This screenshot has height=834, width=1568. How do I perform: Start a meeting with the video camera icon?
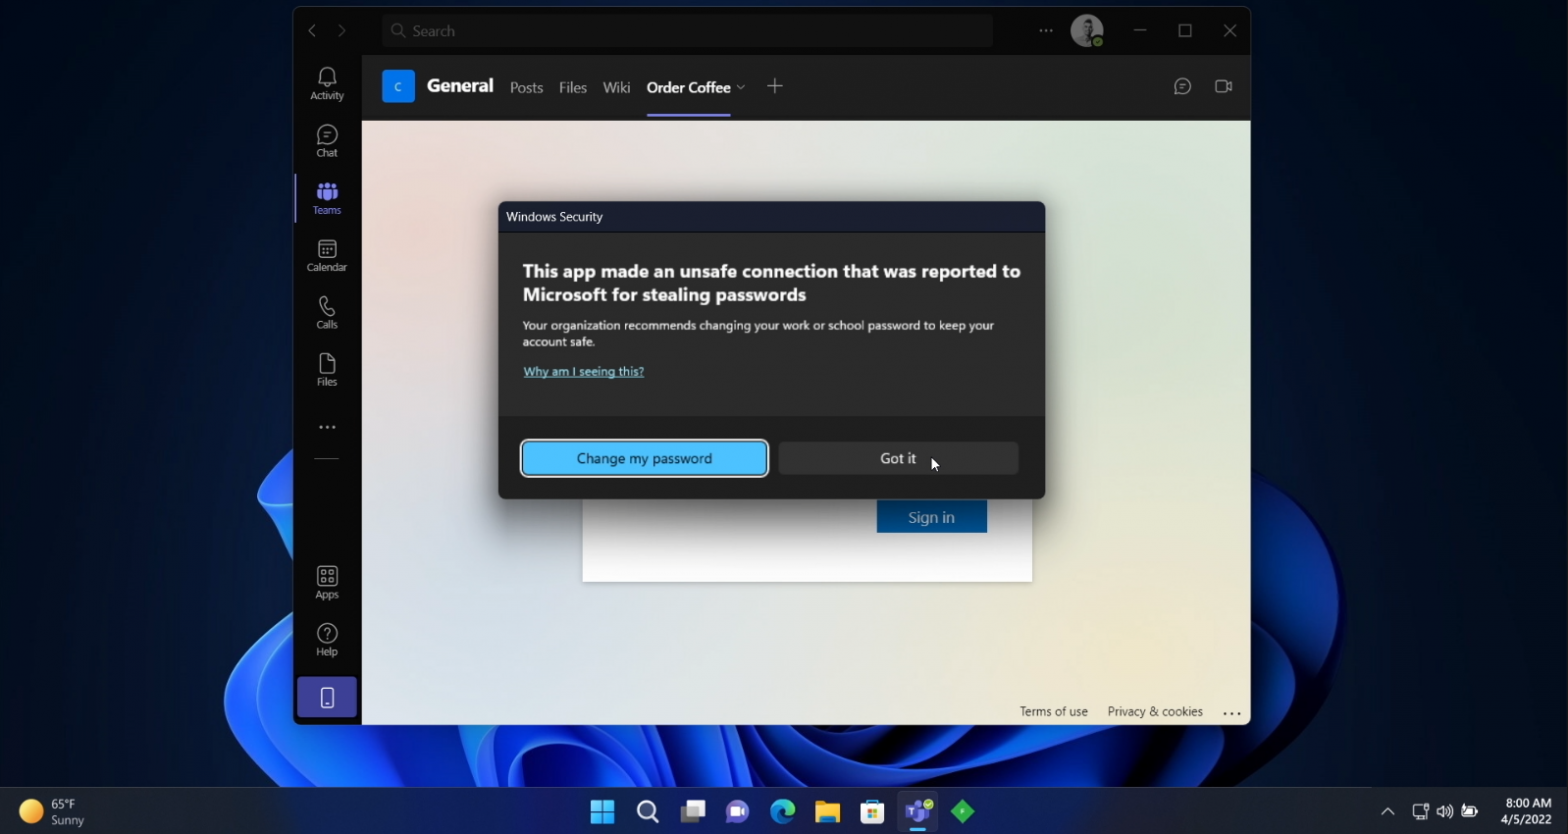point(1223,87)
